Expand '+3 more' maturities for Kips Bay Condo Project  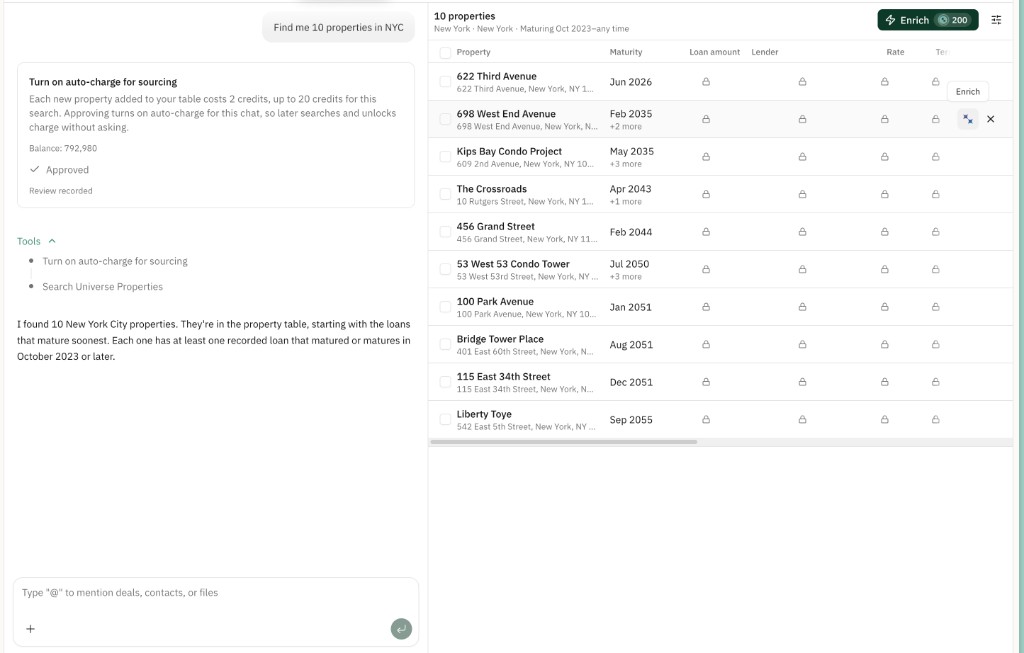pos(626,164)
